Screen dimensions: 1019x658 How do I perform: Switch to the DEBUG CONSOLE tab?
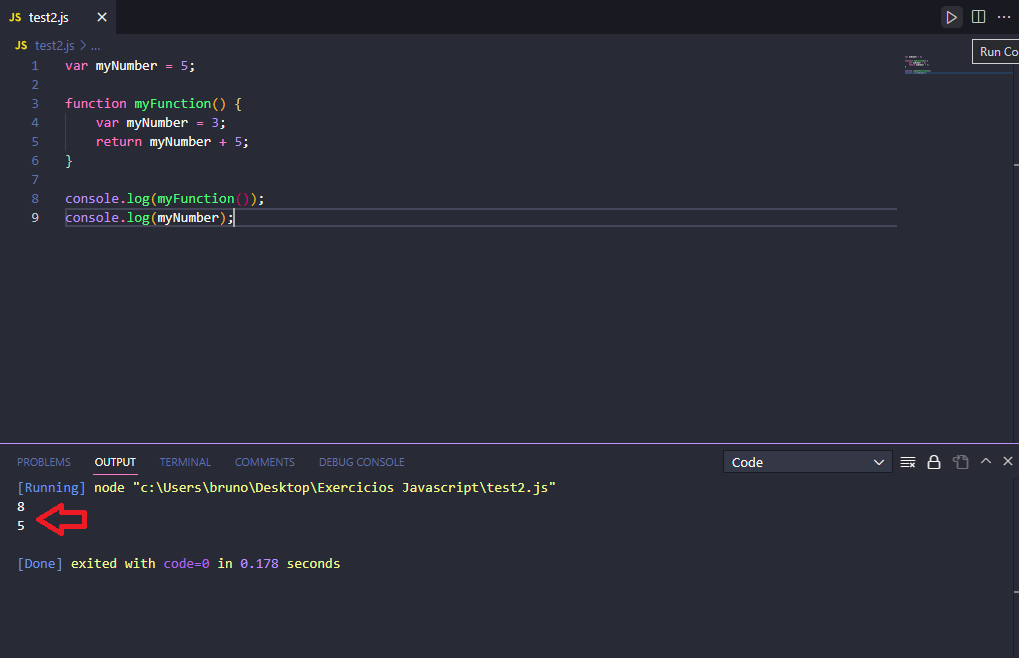361,462
